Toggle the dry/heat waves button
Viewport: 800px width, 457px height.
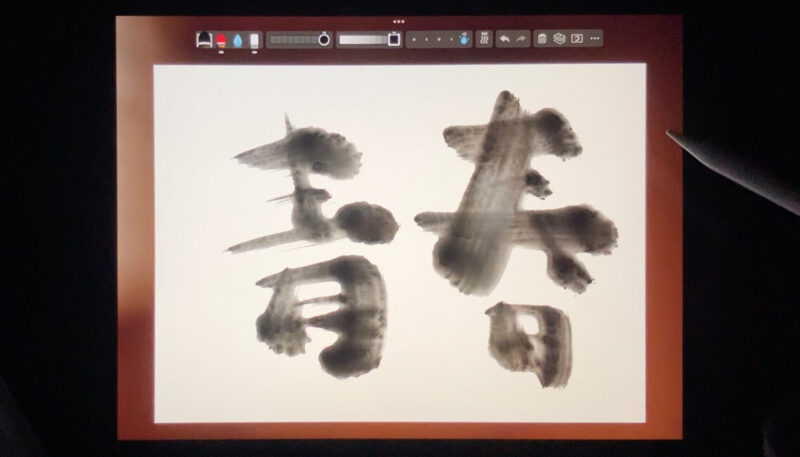coord(484,39)
